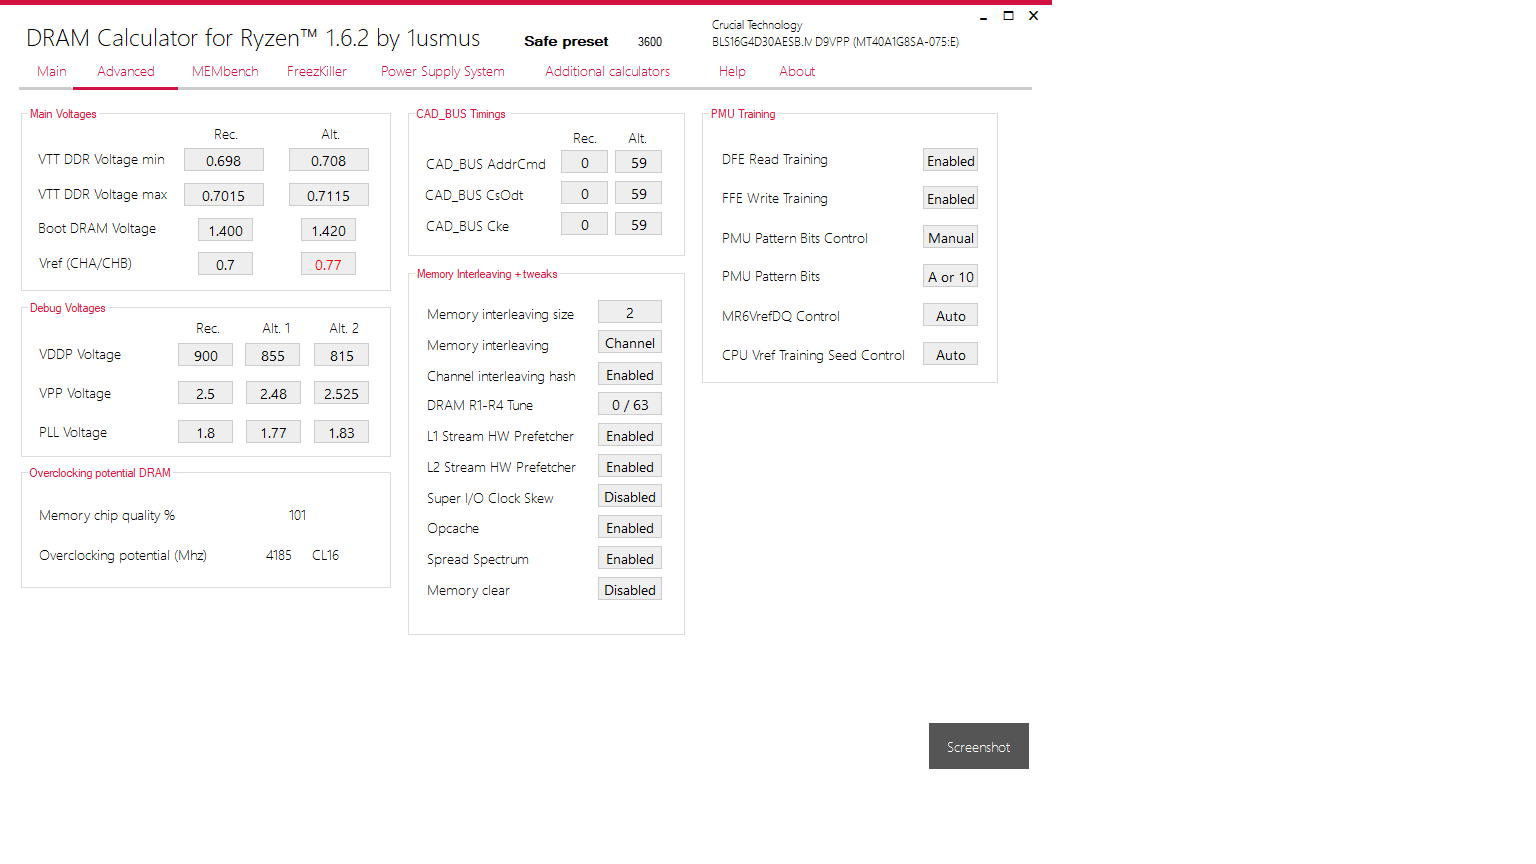Click FFE Write Training Enabled value
The image size is (1536, 864).
[950, 198]
